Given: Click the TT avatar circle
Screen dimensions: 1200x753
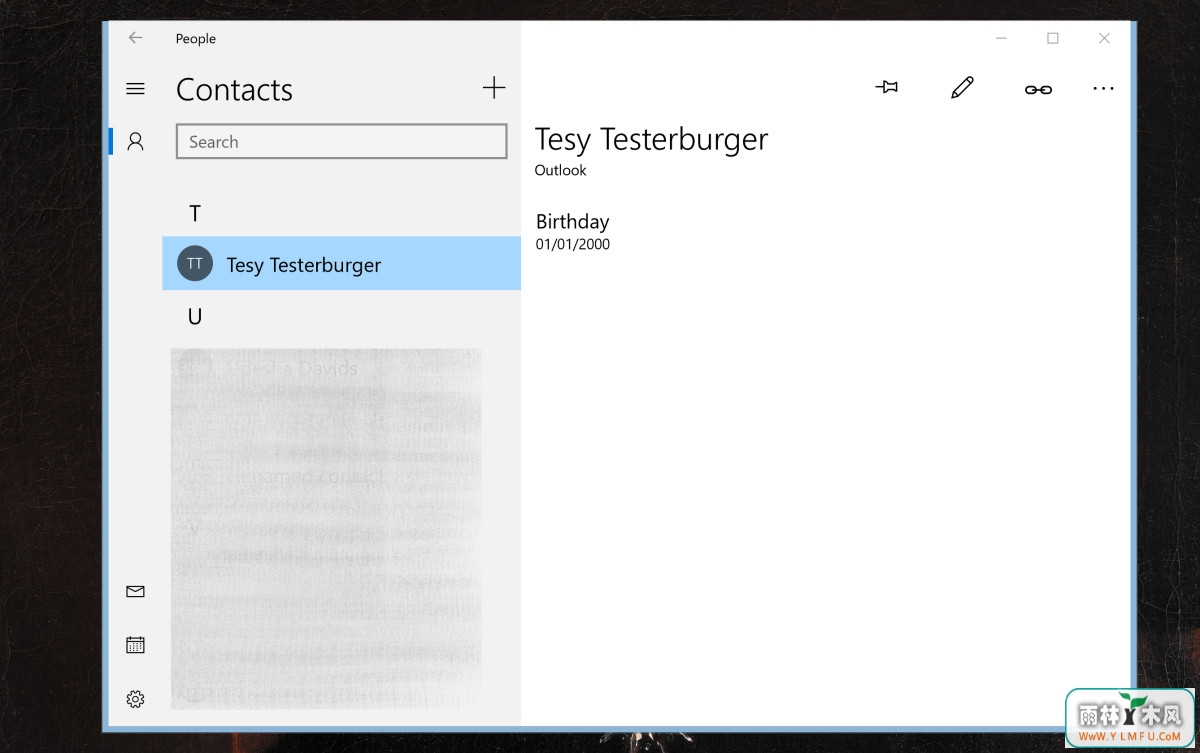Looking at the screenshot, I should tap(195, 264).
